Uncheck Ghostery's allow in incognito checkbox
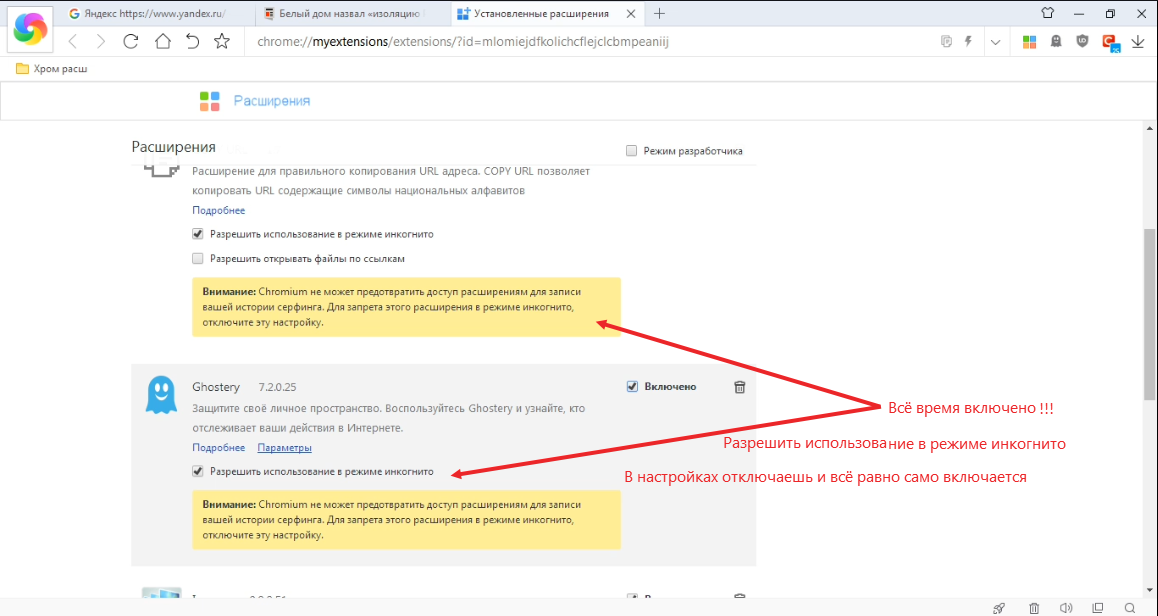 (198, 471)
